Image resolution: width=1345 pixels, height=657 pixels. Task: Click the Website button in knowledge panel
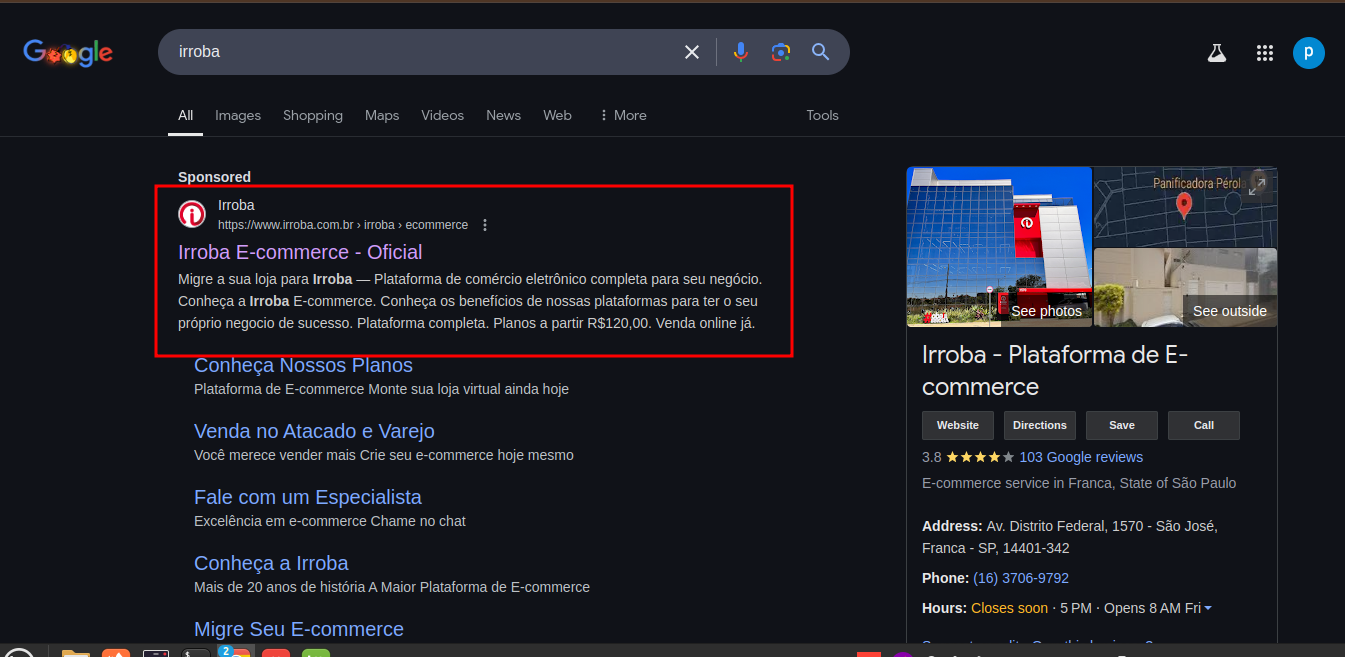click(958, 425)
